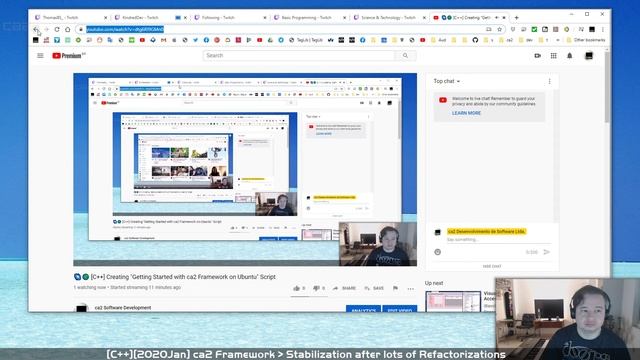Click the green checkmark extension icon
Viewport: 640px width, 360px height.
pyautogui.click(x=534, y=29)
